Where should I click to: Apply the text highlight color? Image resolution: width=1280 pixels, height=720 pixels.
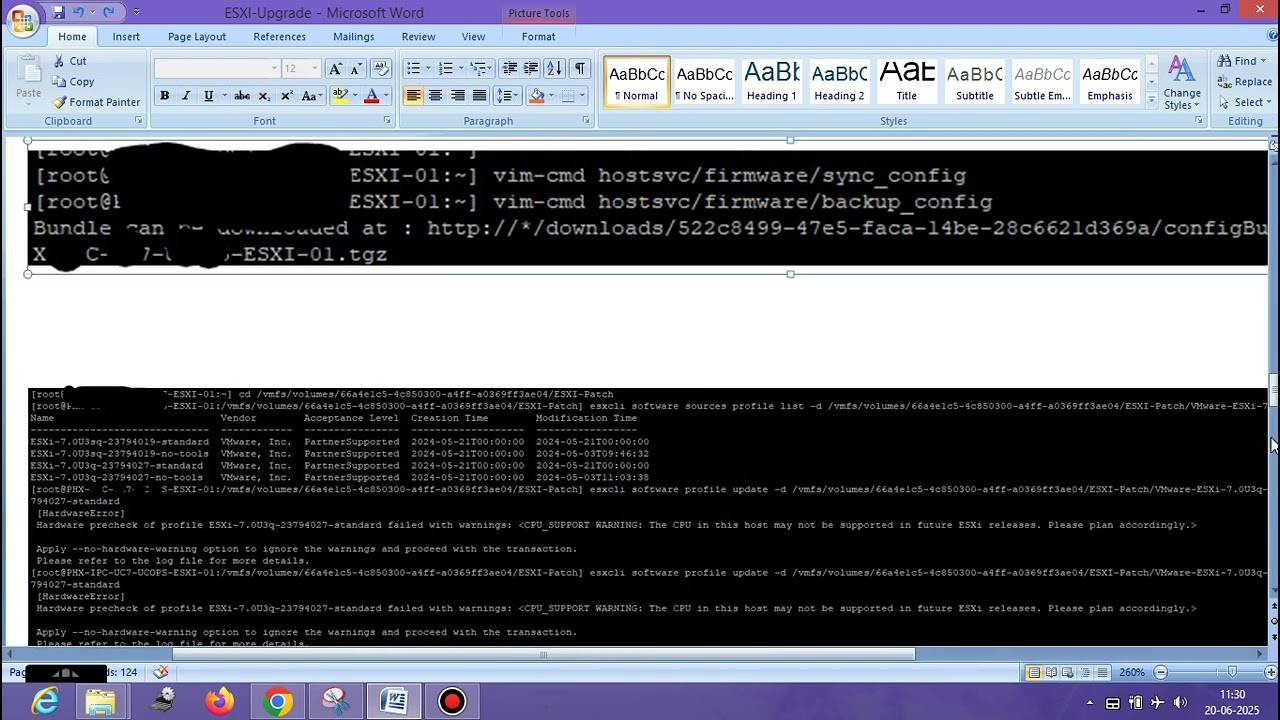[339, 96]
